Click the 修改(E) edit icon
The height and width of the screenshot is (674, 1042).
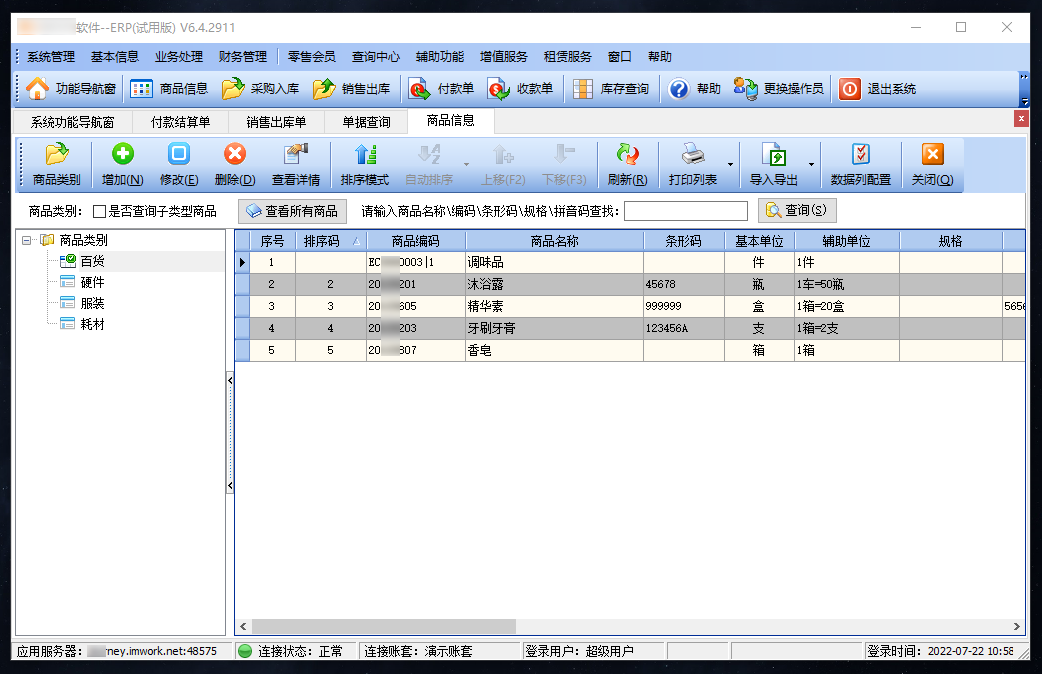click(178, 155)
